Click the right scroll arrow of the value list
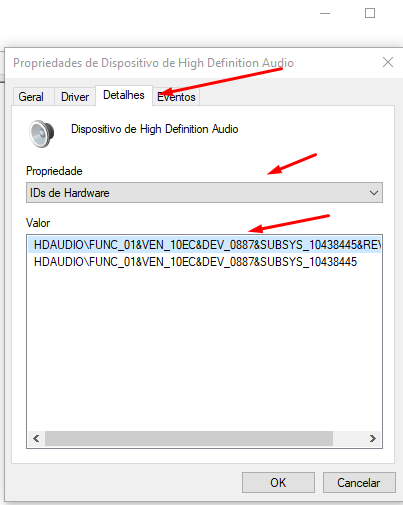This screenshot has height=505, width=403. tap(373, 438)
